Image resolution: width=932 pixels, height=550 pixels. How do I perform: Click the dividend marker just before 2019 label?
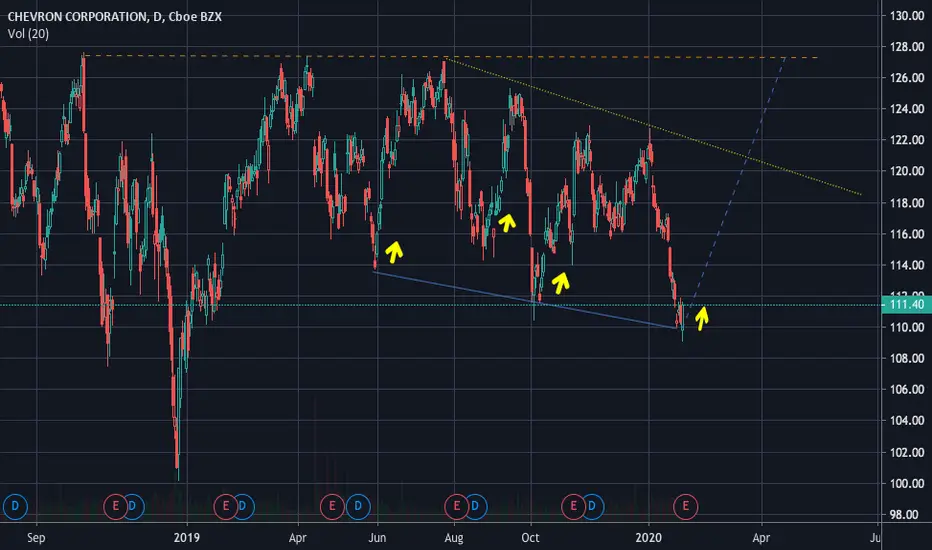(x=133, y=507)
